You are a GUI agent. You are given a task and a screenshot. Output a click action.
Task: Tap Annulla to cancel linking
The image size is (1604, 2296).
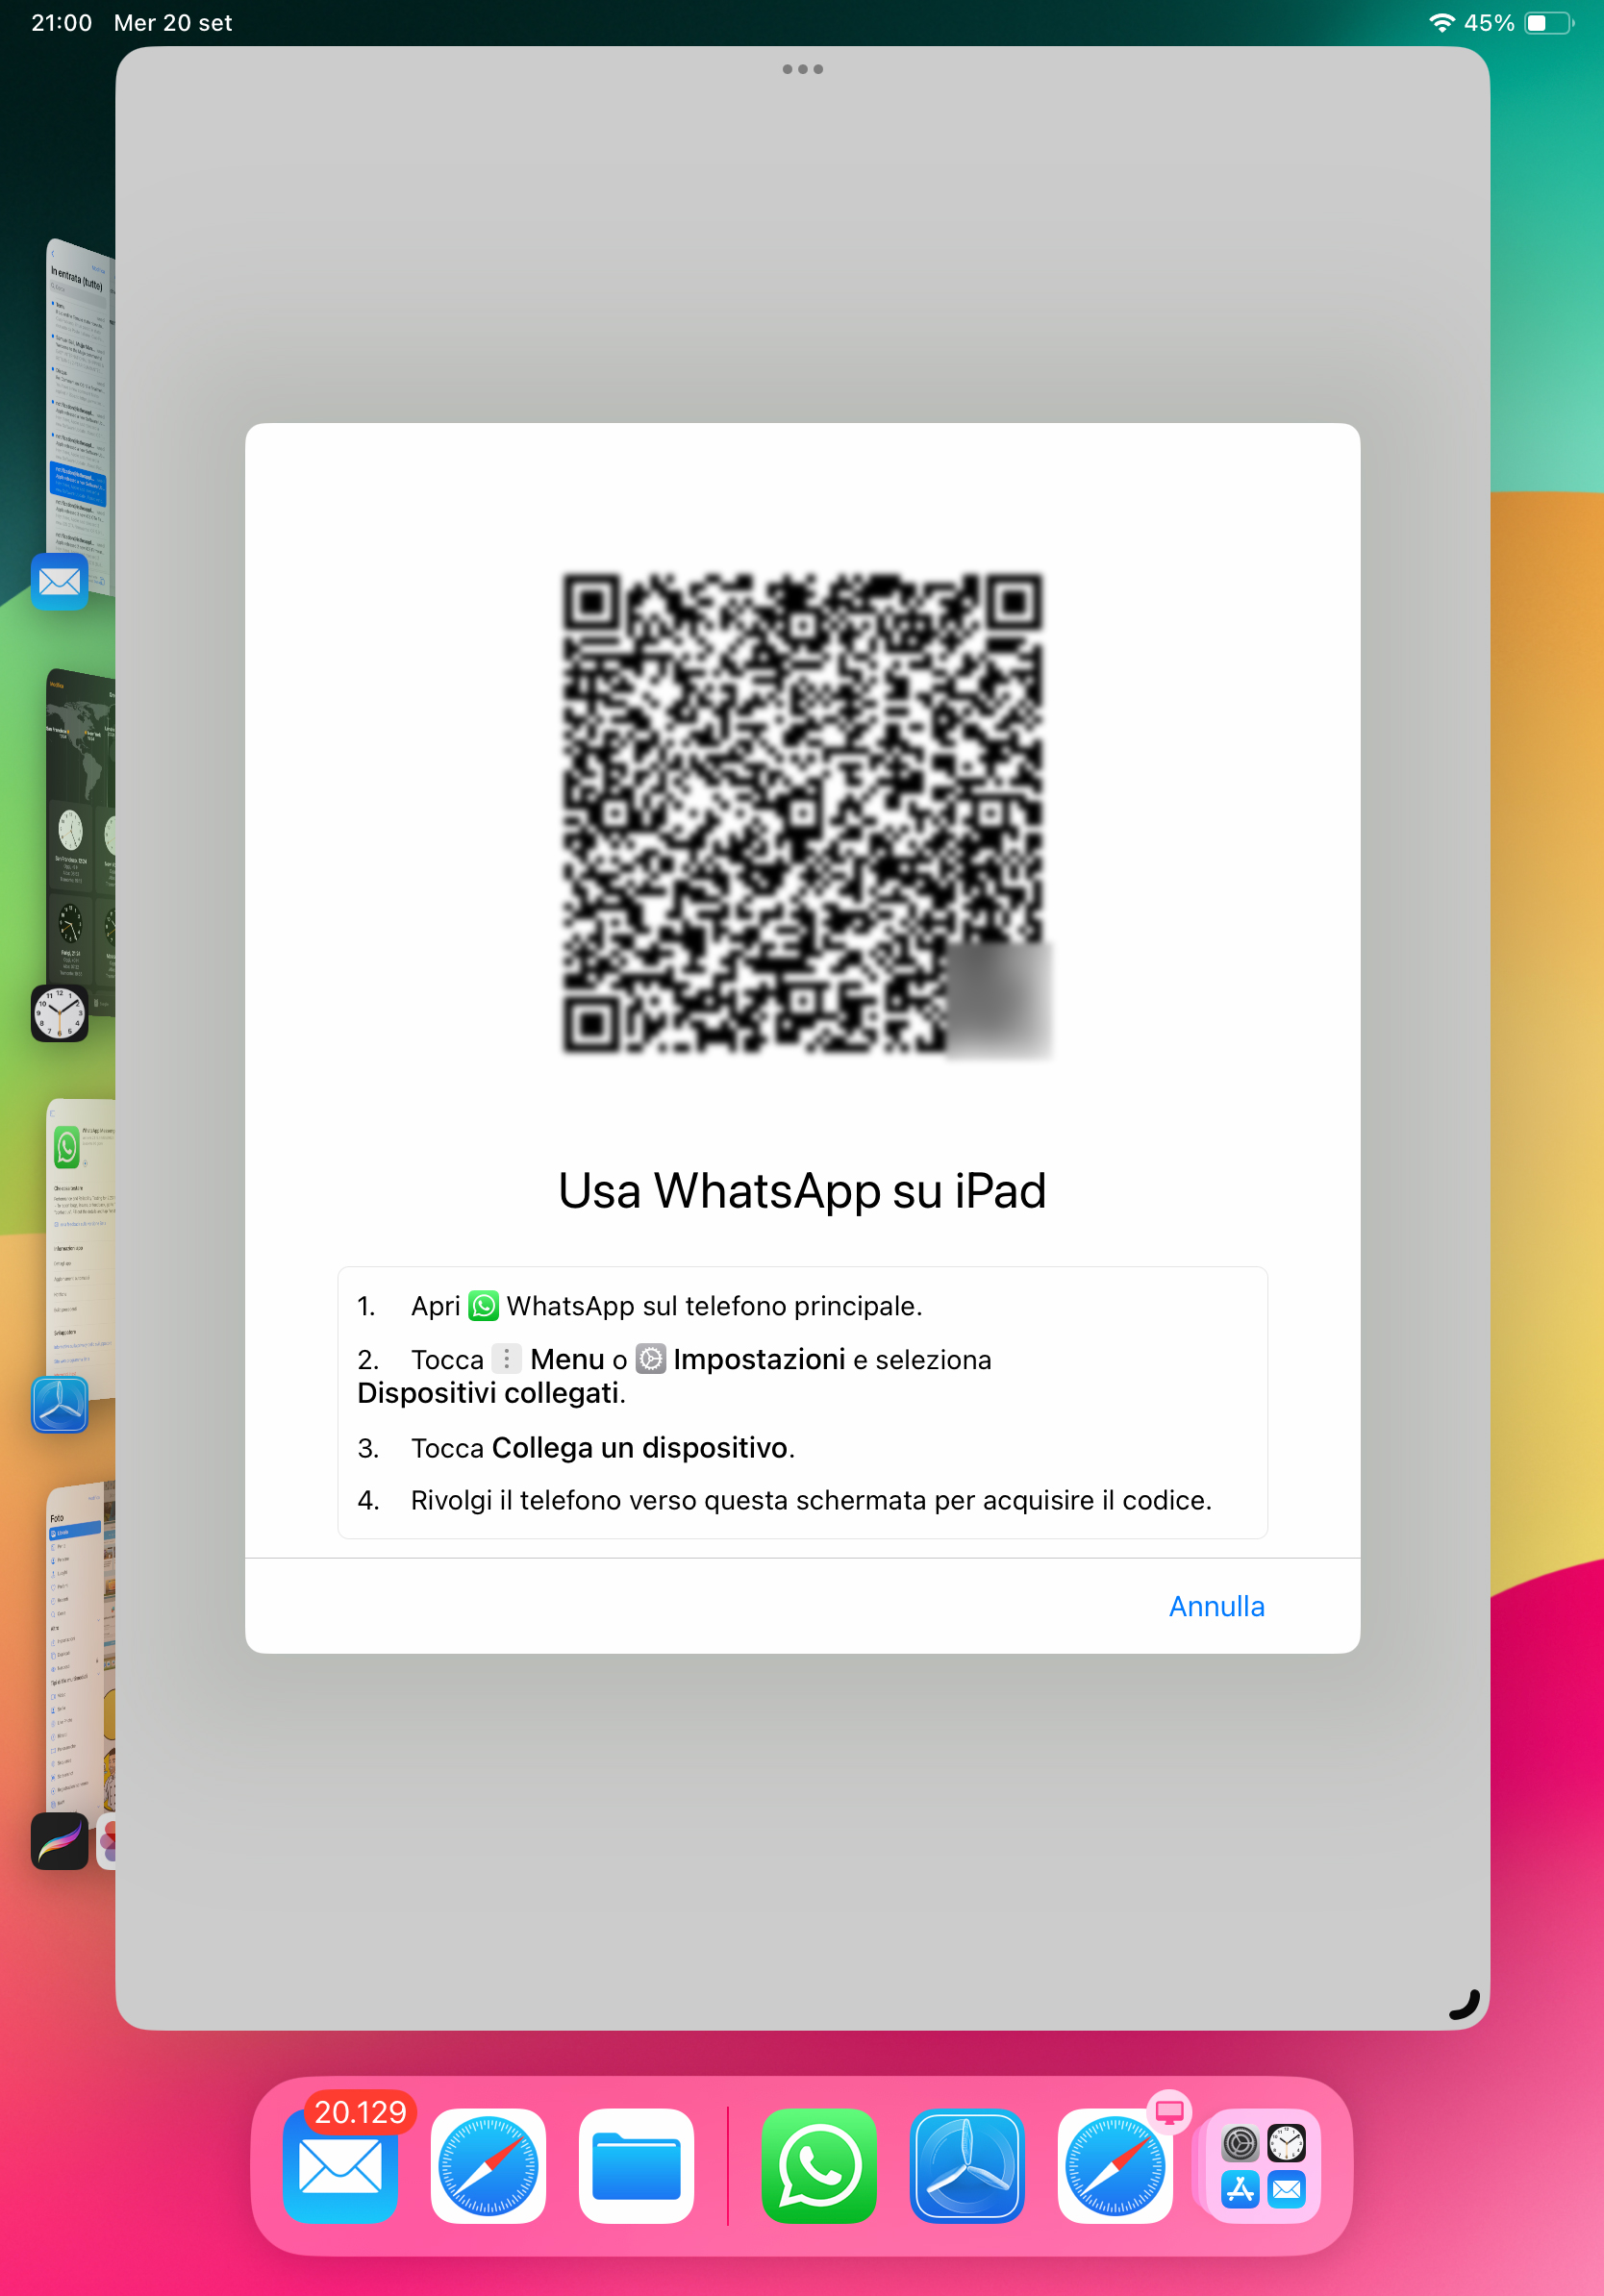tap(1216, 1606)
